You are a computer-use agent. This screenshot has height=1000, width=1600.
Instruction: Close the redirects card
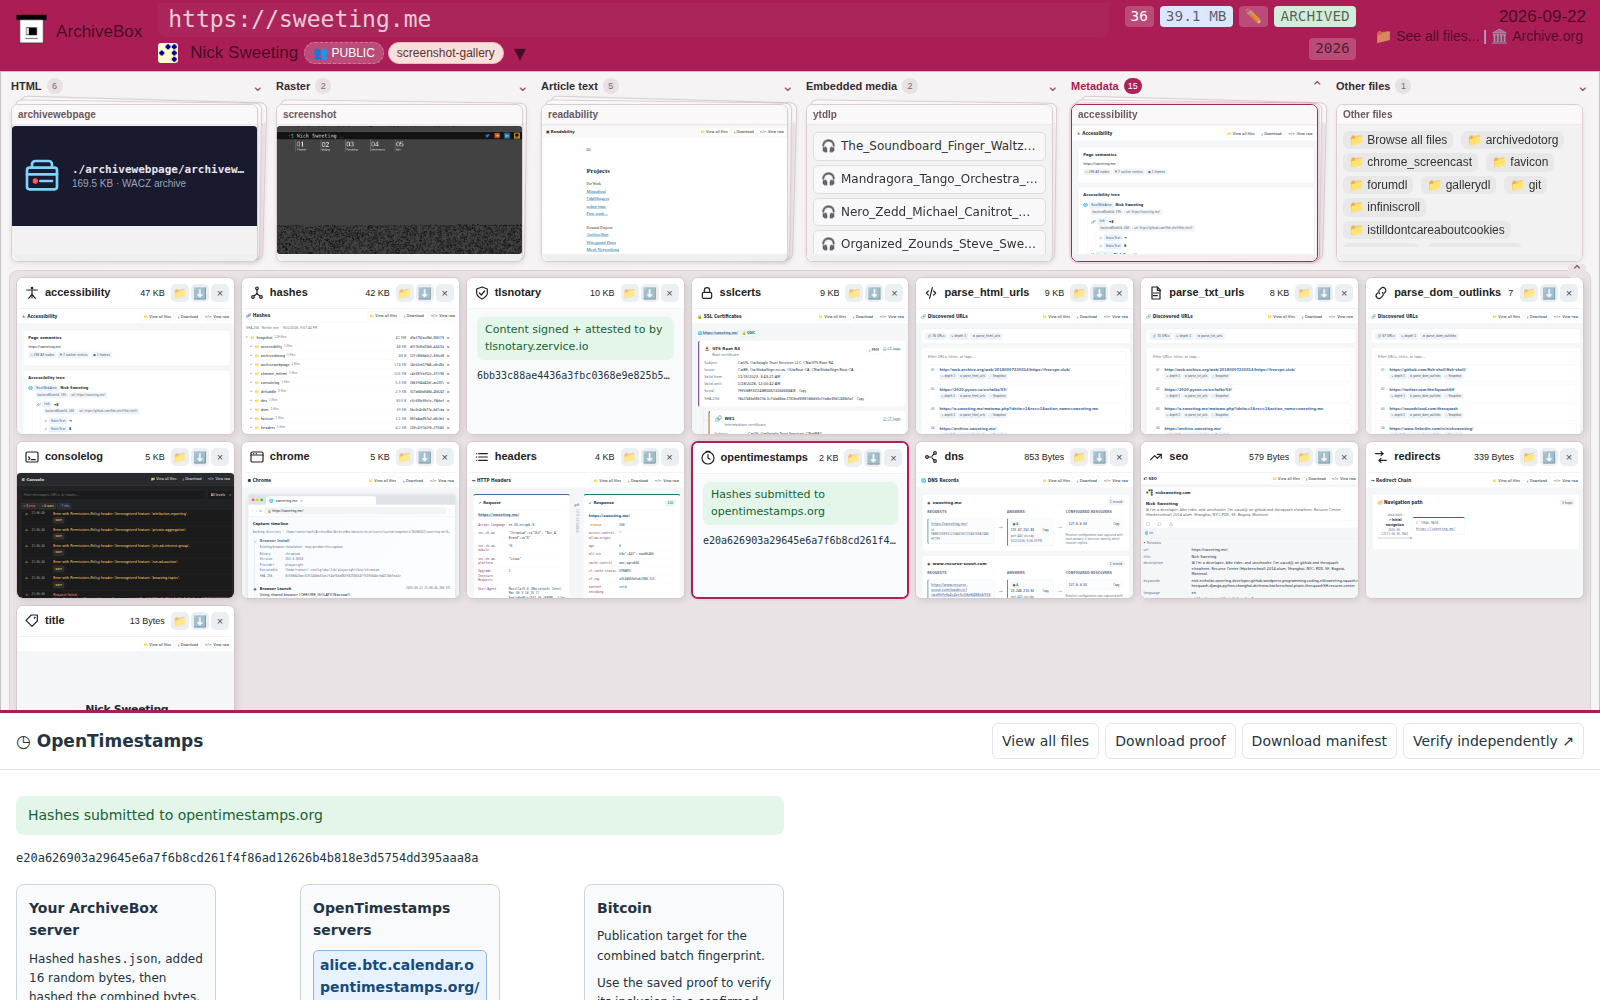pos(1569,457)
